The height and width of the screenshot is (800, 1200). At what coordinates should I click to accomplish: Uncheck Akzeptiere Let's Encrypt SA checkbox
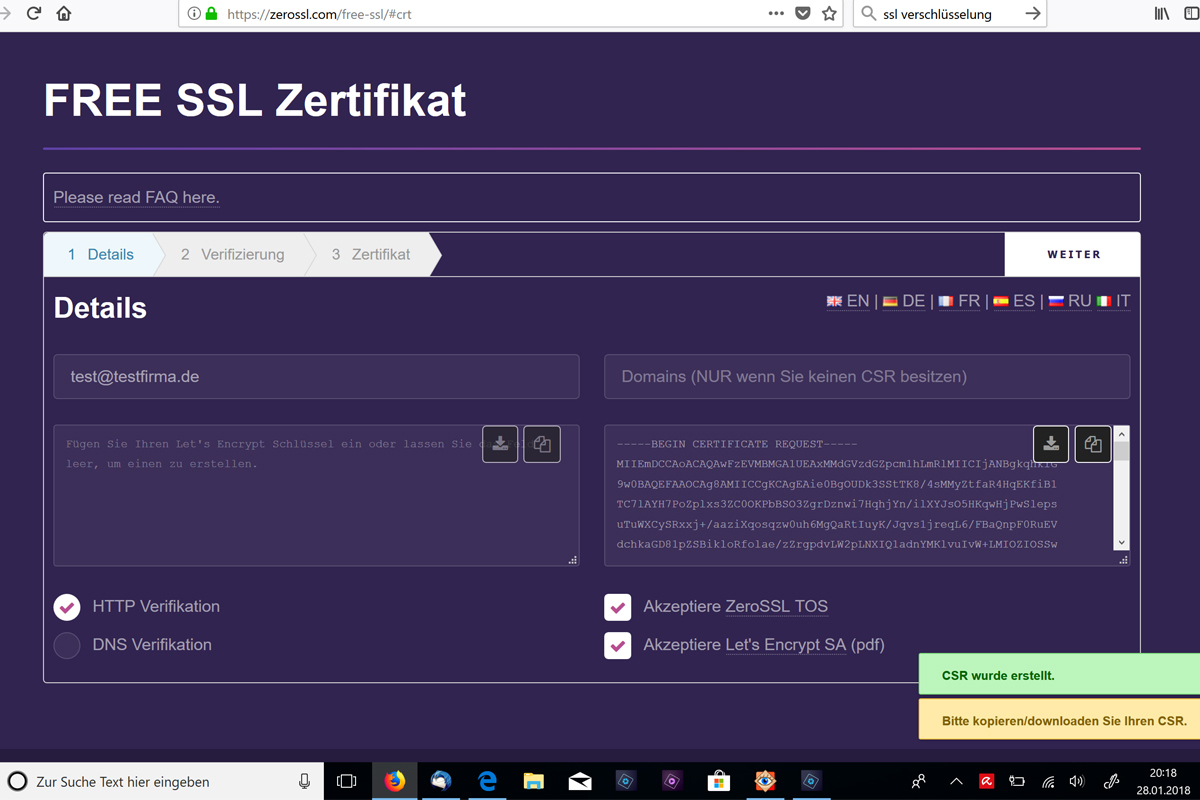tap(618, 645)
